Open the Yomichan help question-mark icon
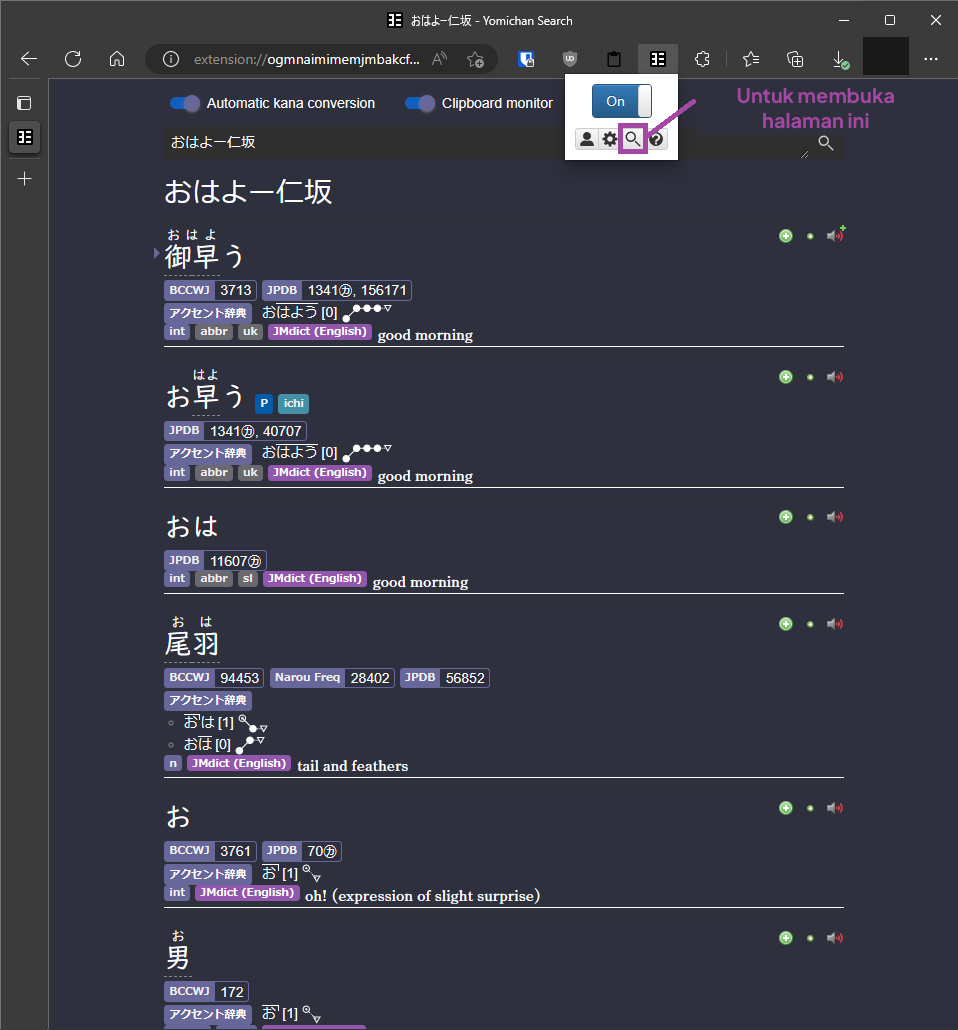This screenshot has width=958, height=1030. [656, 139]
